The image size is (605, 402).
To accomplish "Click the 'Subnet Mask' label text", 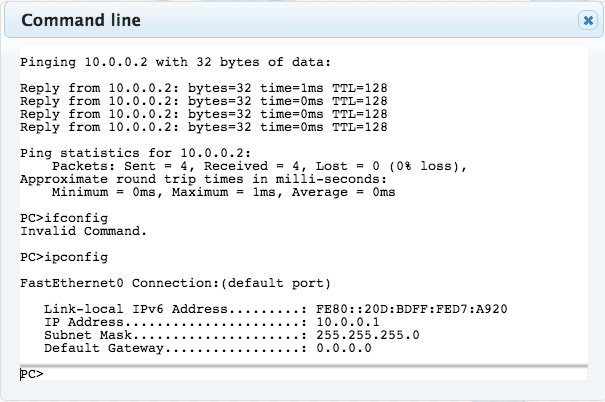I will pos(88,335).
